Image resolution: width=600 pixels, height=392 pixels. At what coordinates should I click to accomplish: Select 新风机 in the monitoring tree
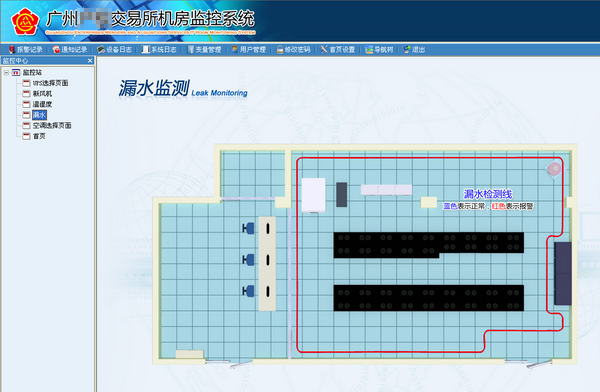(x=42, y=93)
